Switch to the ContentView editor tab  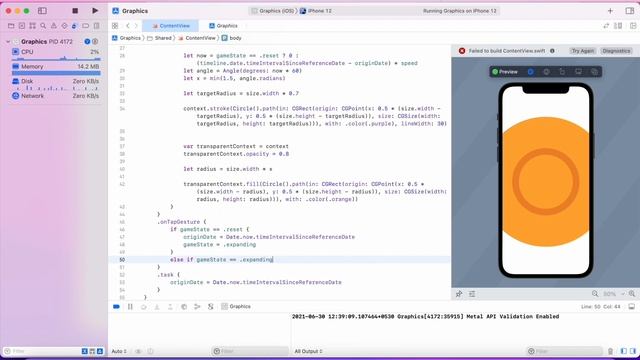point(171,26)
